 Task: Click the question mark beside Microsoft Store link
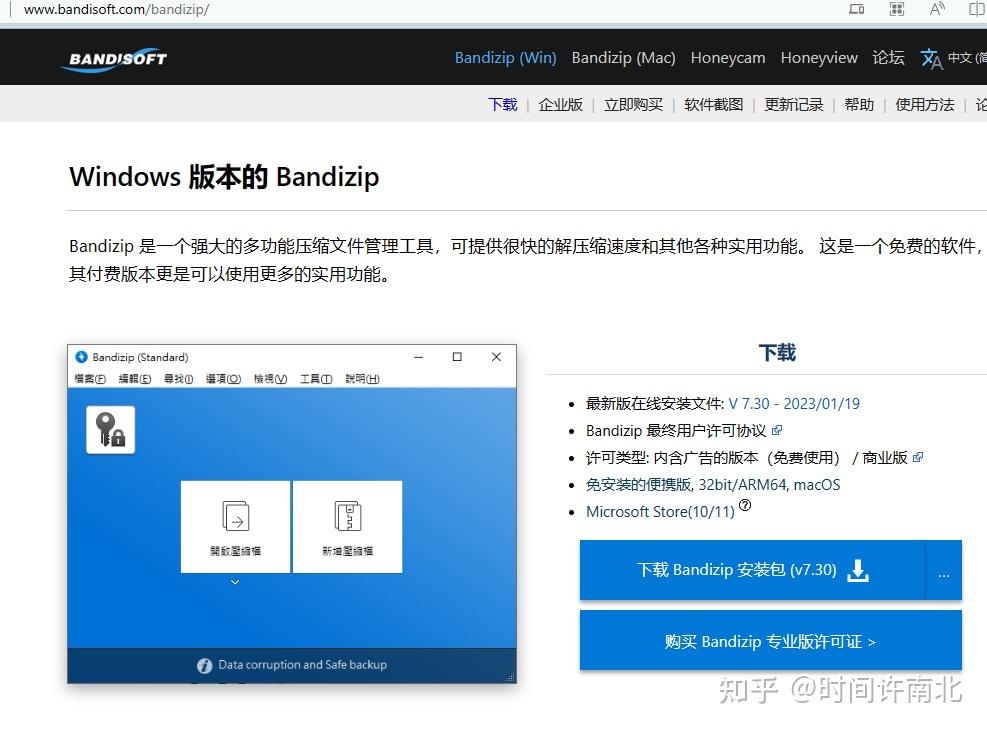click(x=744, y=505)
